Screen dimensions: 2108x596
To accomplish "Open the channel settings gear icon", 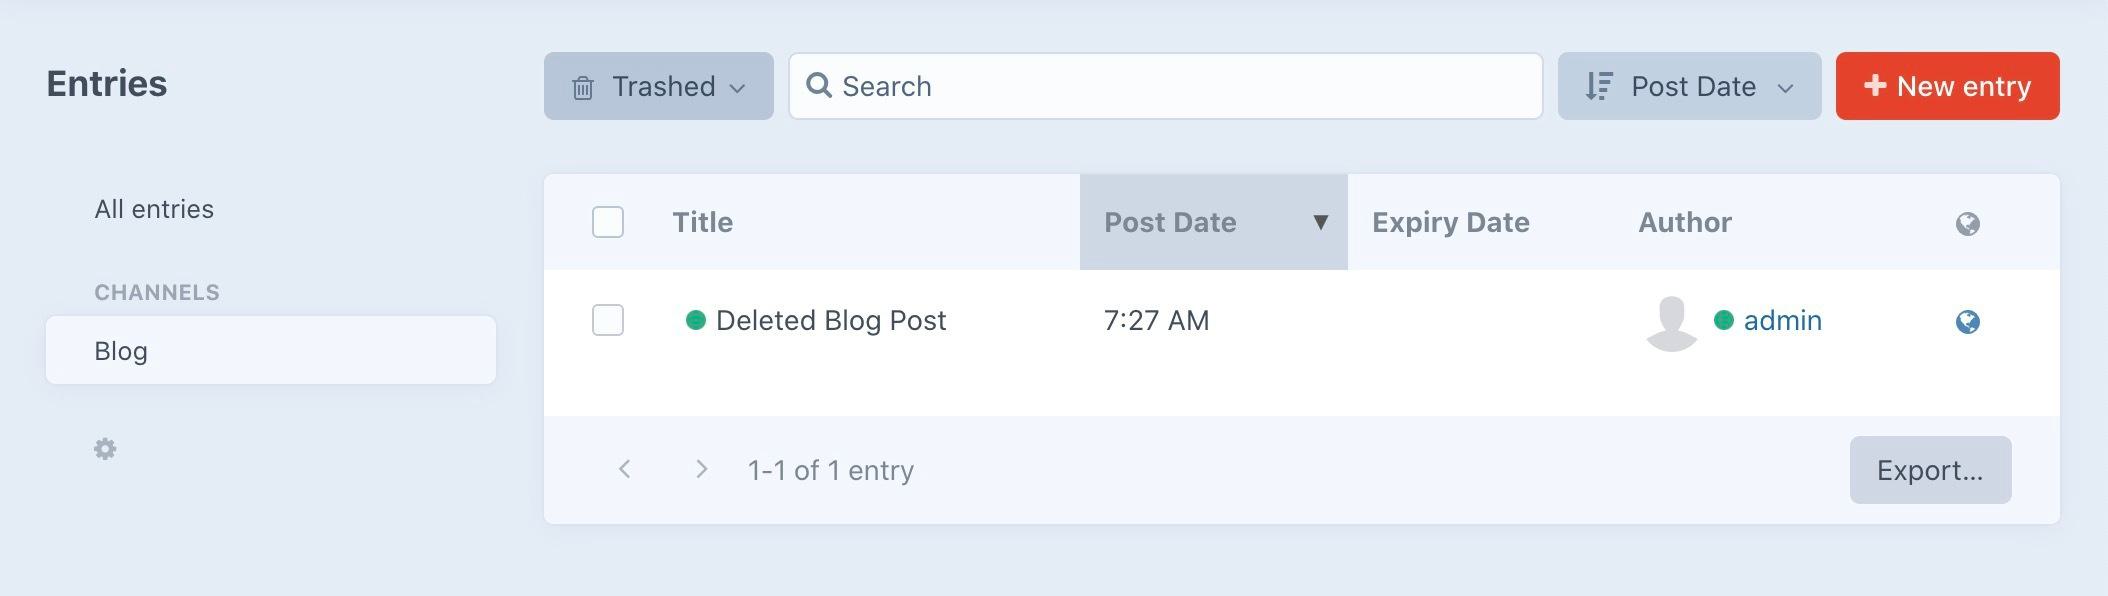I will [x=106, y=450].
